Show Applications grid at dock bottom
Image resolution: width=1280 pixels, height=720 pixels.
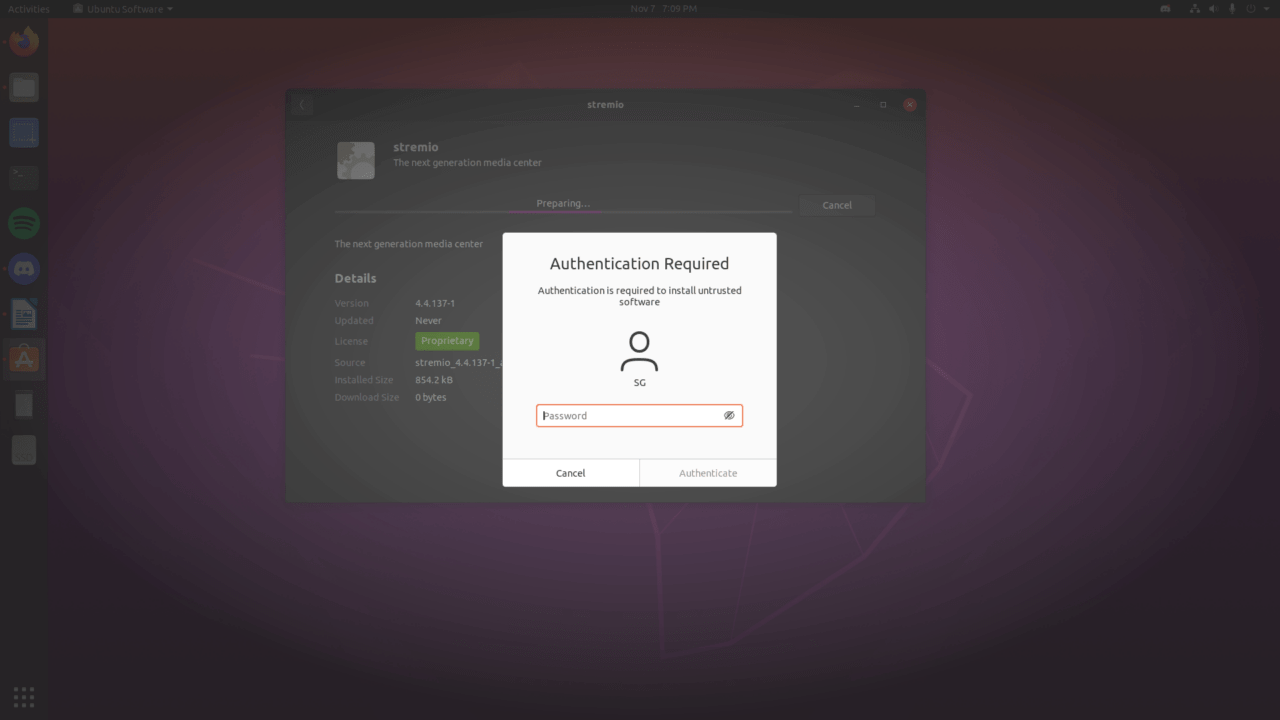pos(24,696)
